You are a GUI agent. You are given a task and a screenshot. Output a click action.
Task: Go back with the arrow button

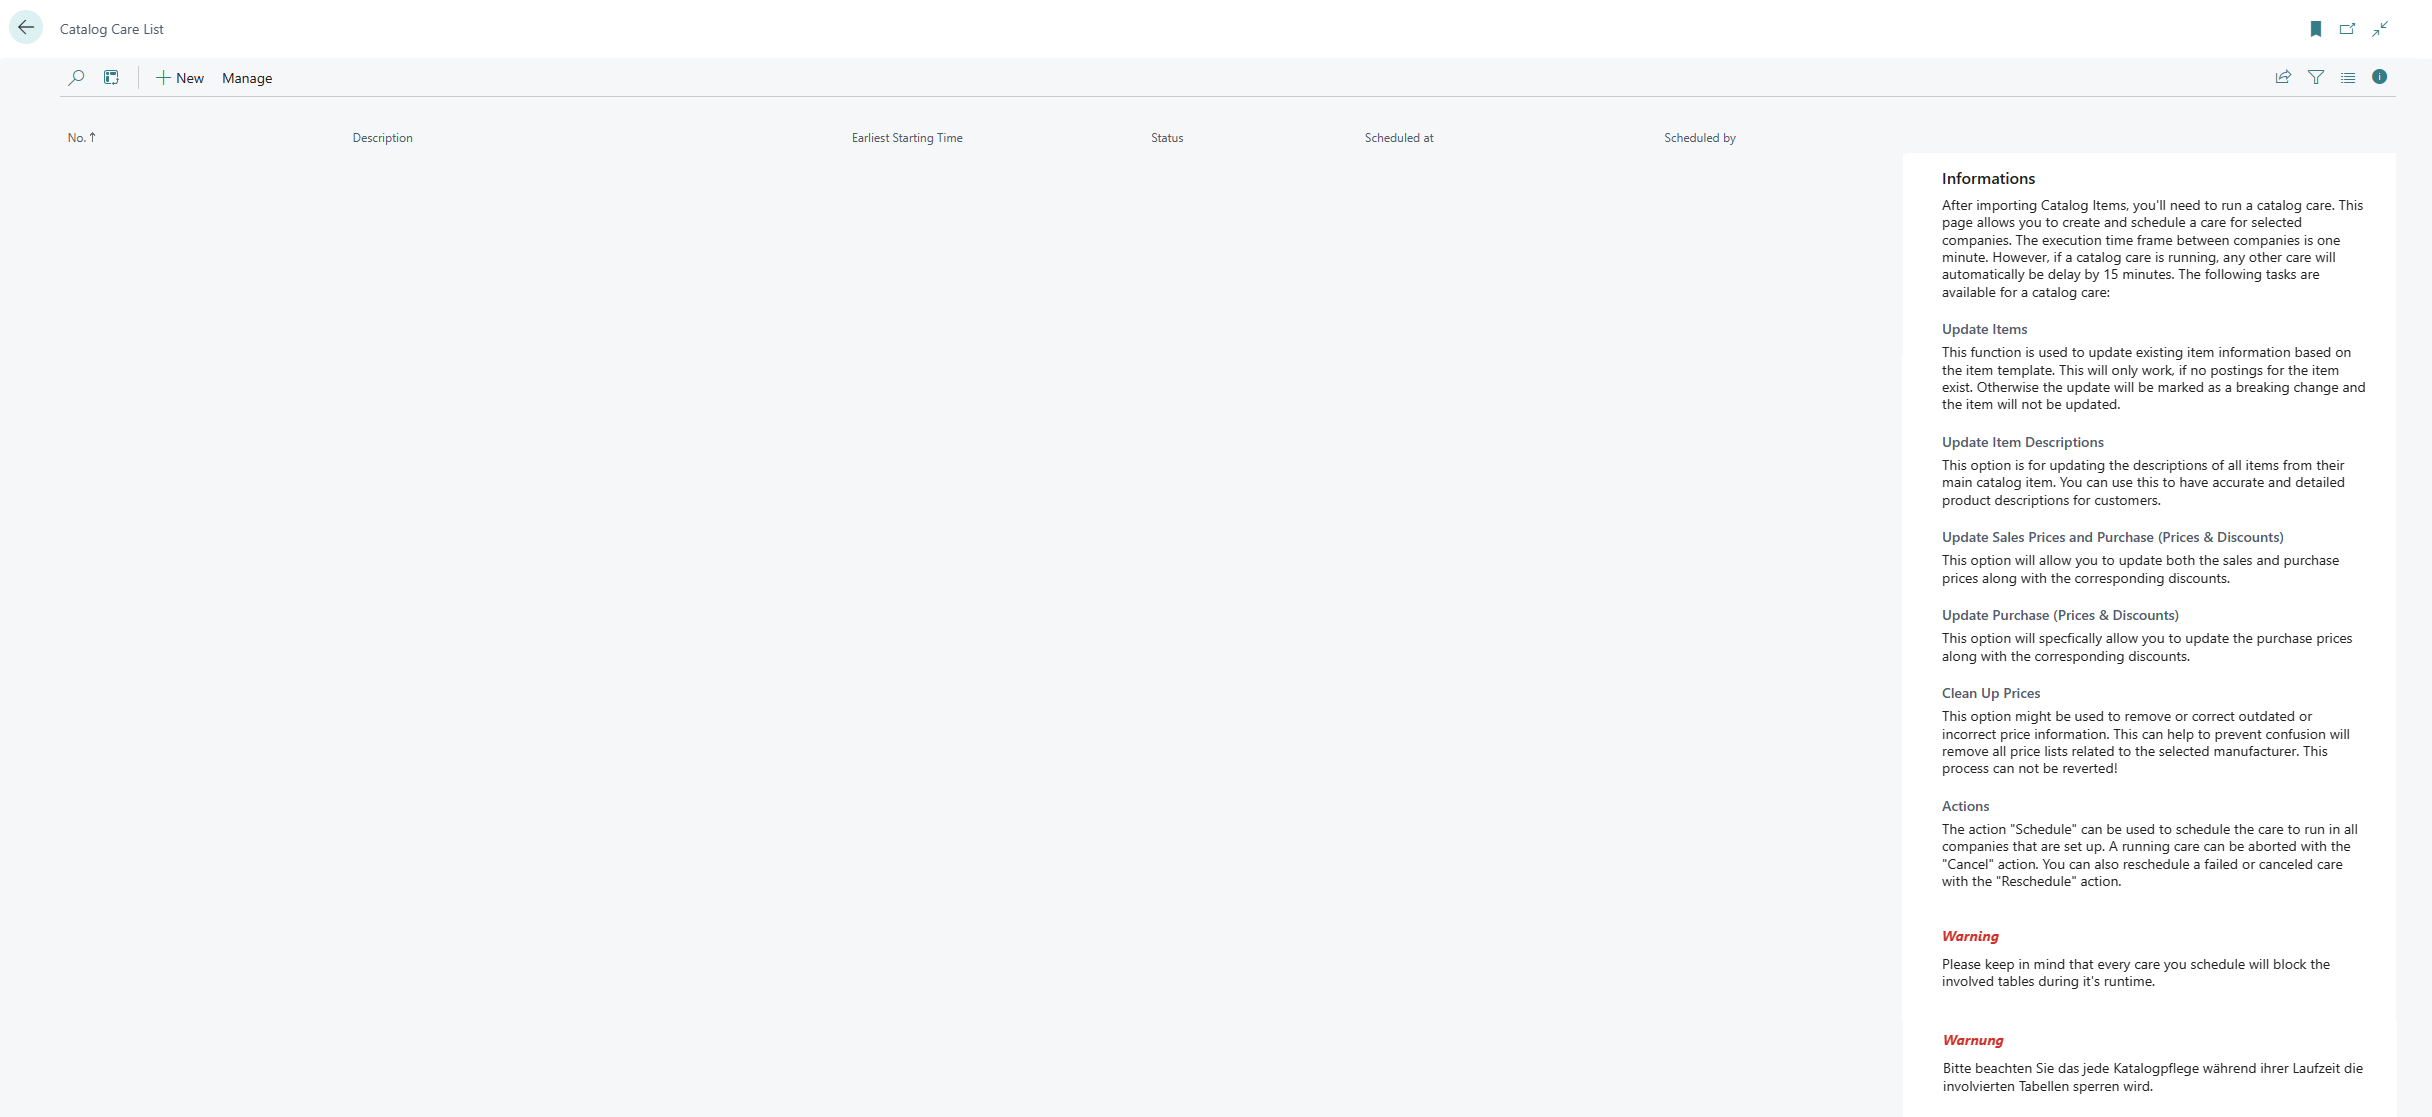26,28
